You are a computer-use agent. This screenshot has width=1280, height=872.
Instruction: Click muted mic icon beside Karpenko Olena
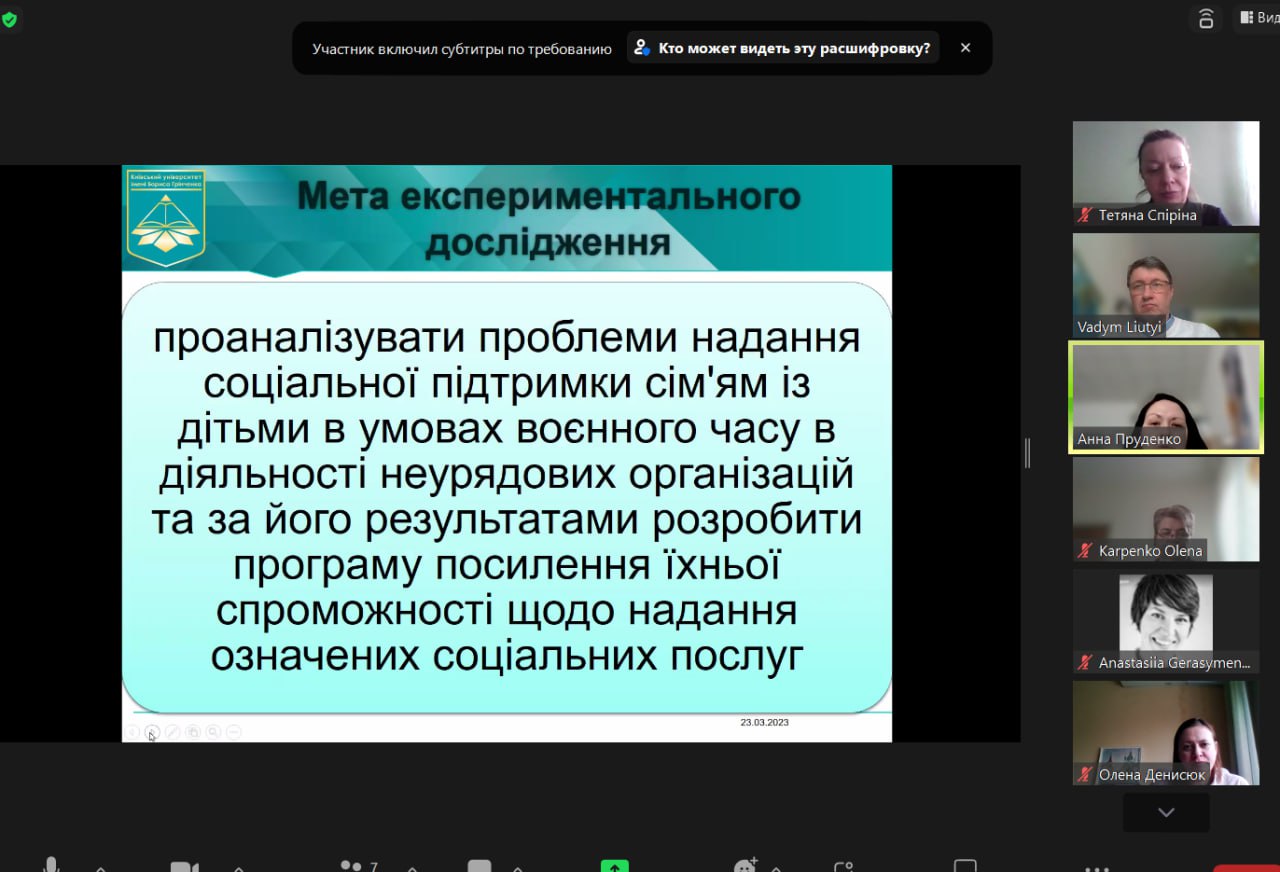1085,551
